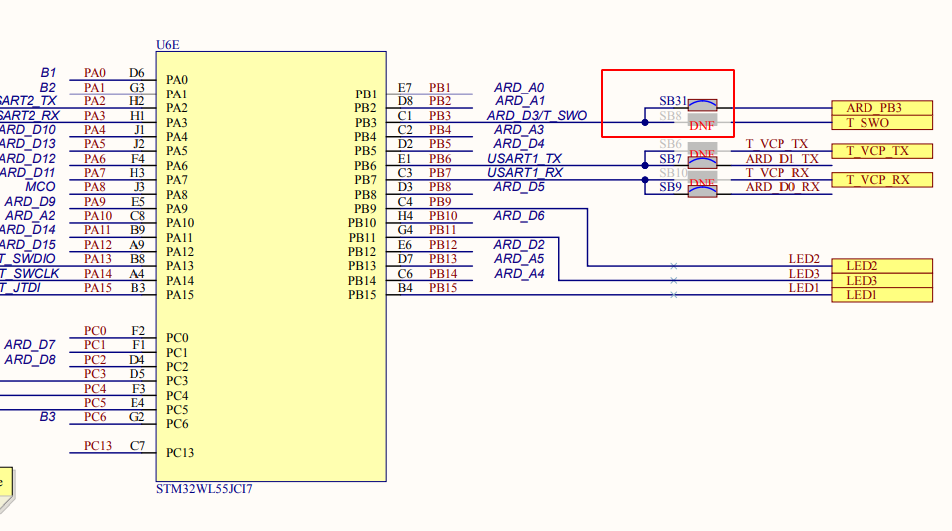952x531 pixels.
Task: Select the SB8 unfitted solder bridge symbol
Action: coord(702,119)
